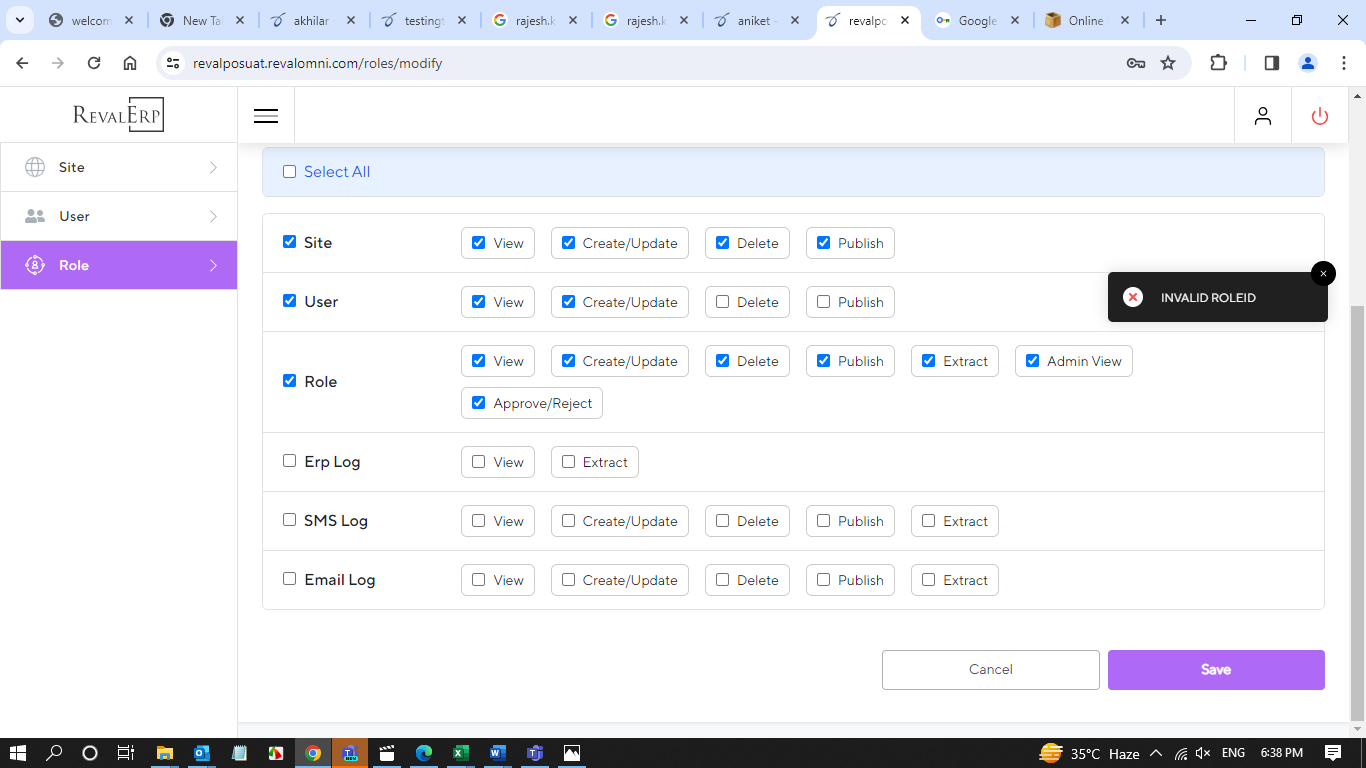The image size is (1366, 768).
Task: Enable the Erp Log module checkbox
Action: pyautogui.click(x=290, y=461)
